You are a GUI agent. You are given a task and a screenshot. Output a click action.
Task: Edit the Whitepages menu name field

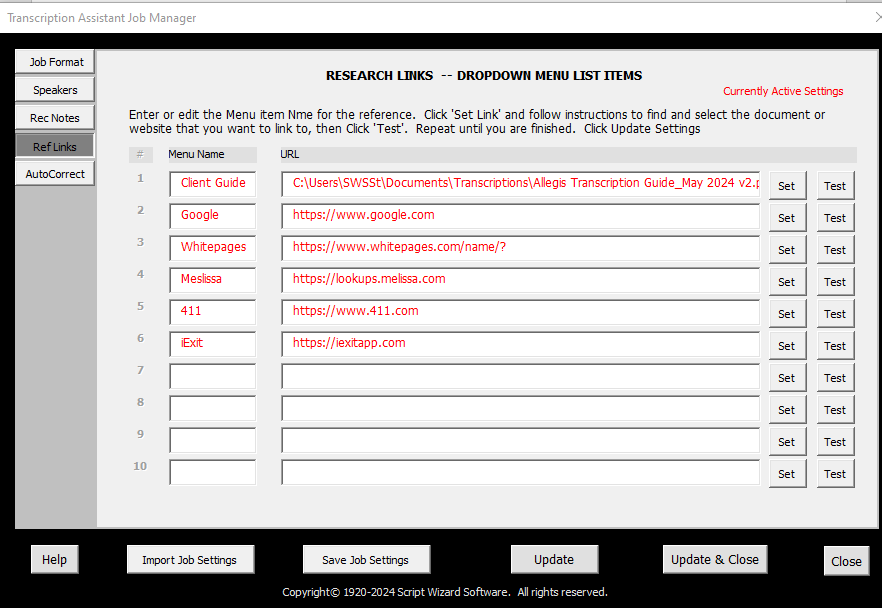[213, 248]
